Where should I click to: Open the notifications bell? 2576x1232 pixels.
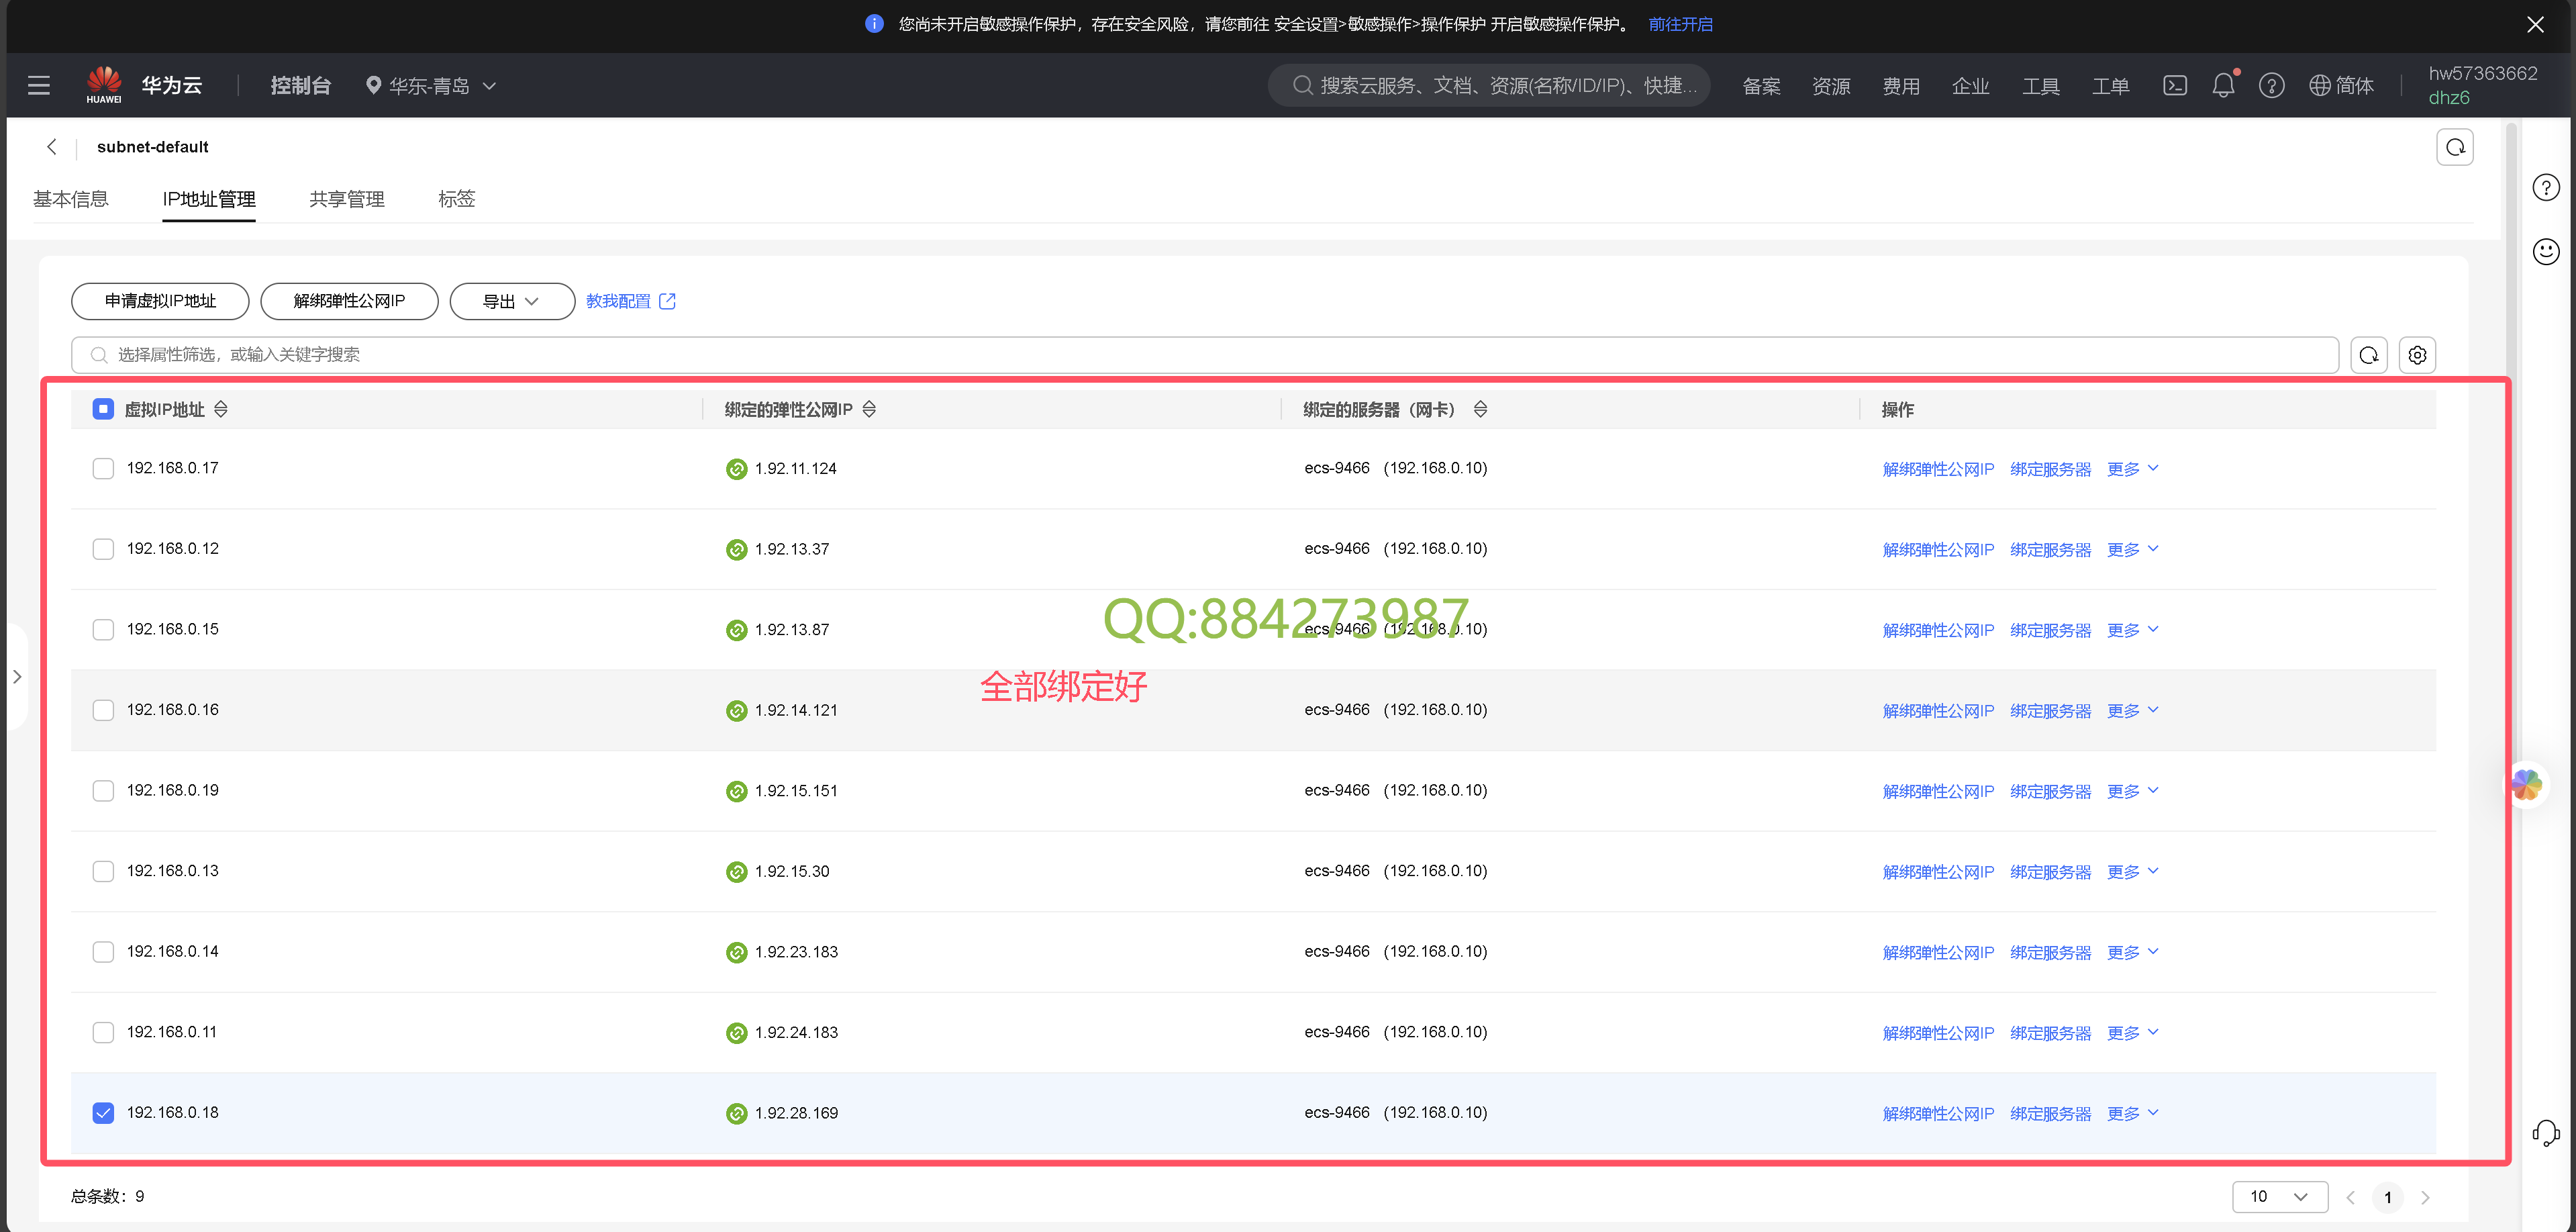2223,86
